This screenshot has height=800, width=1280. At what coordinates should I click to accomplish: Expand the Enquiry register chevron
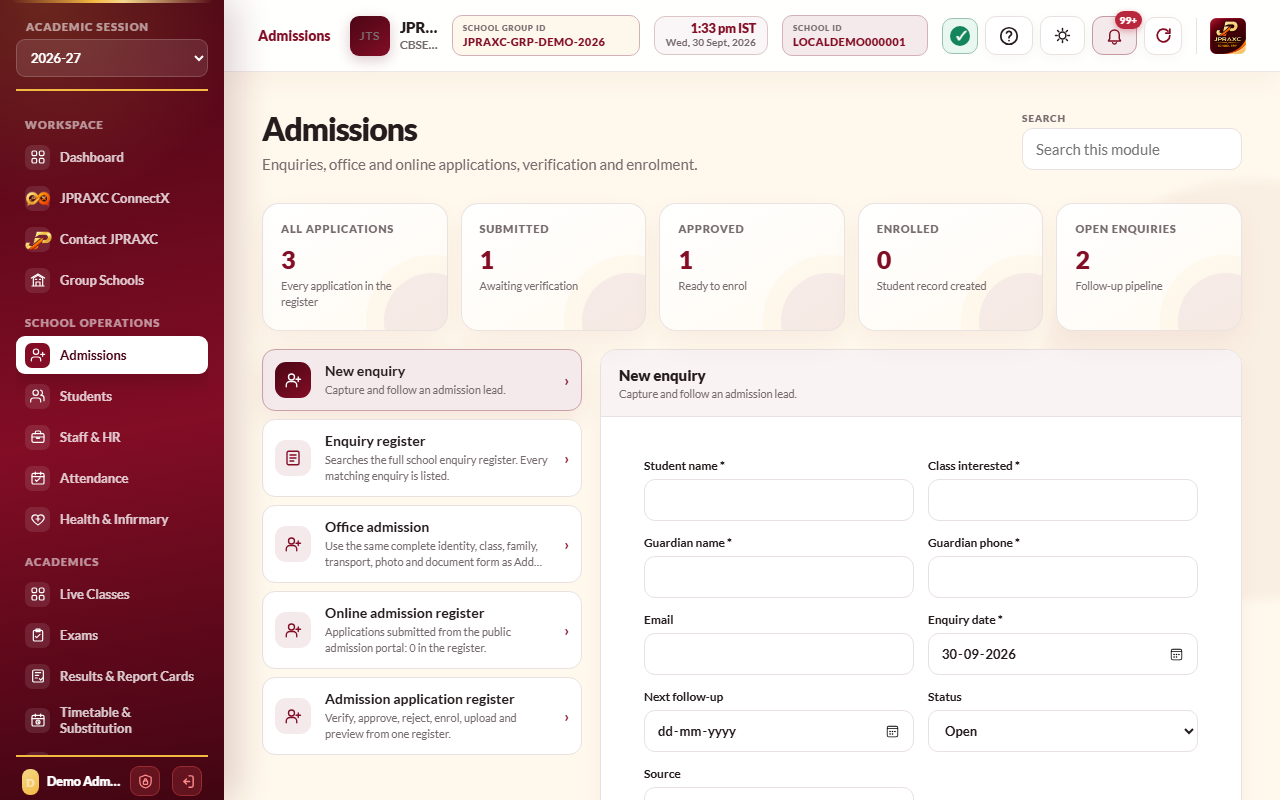tap(566, 458)
